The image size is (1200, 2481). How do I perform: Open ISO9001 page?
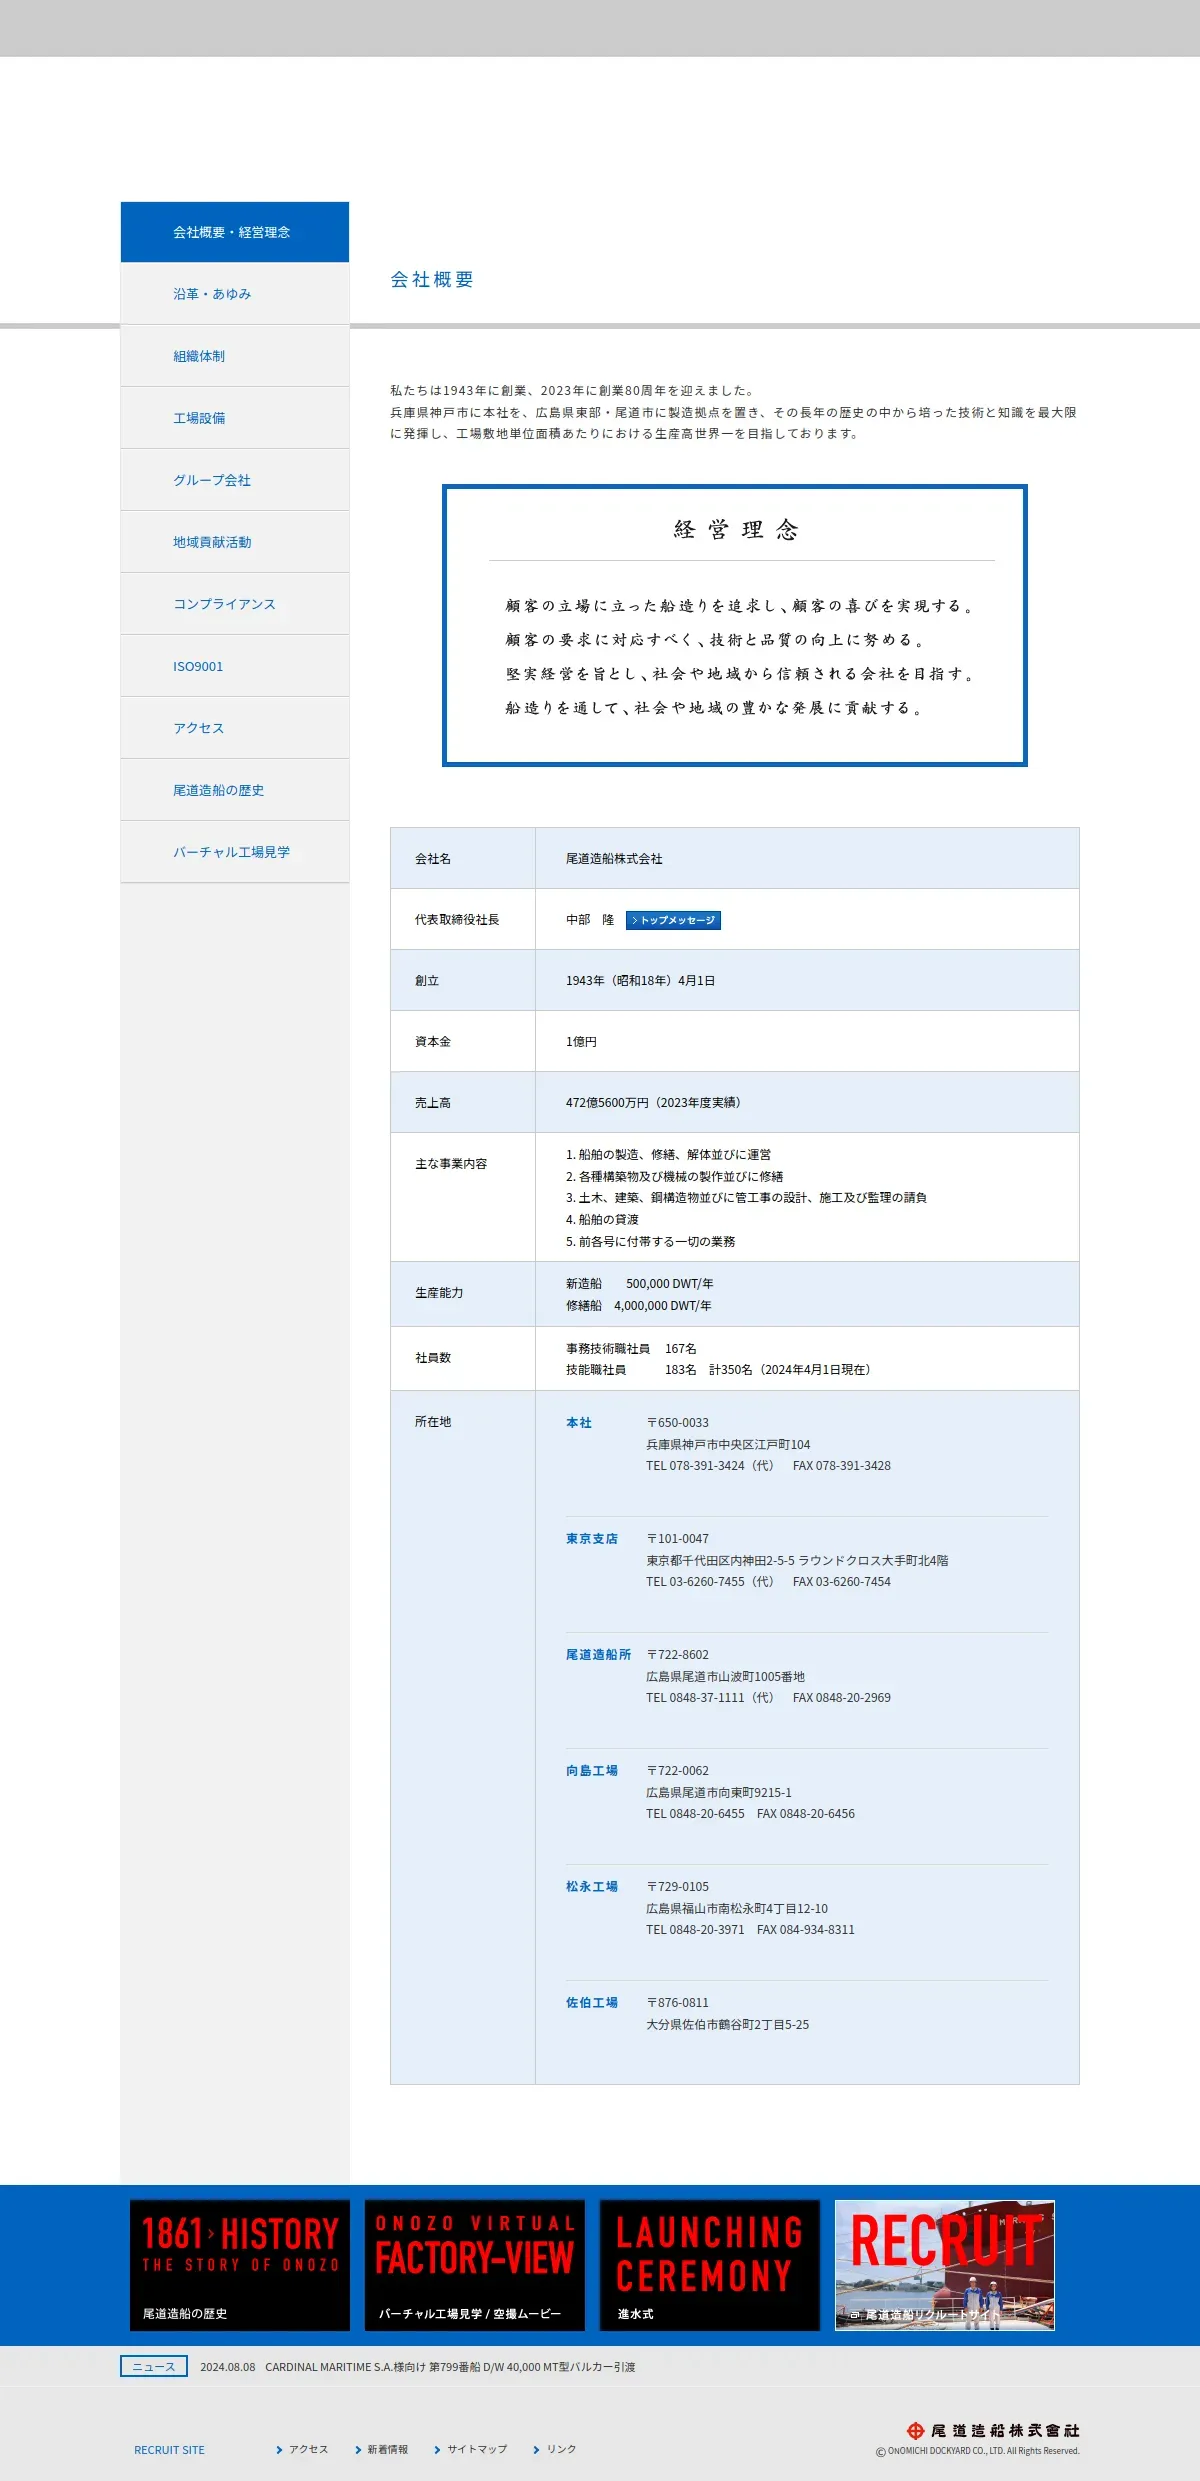click(x=235, y=666)
